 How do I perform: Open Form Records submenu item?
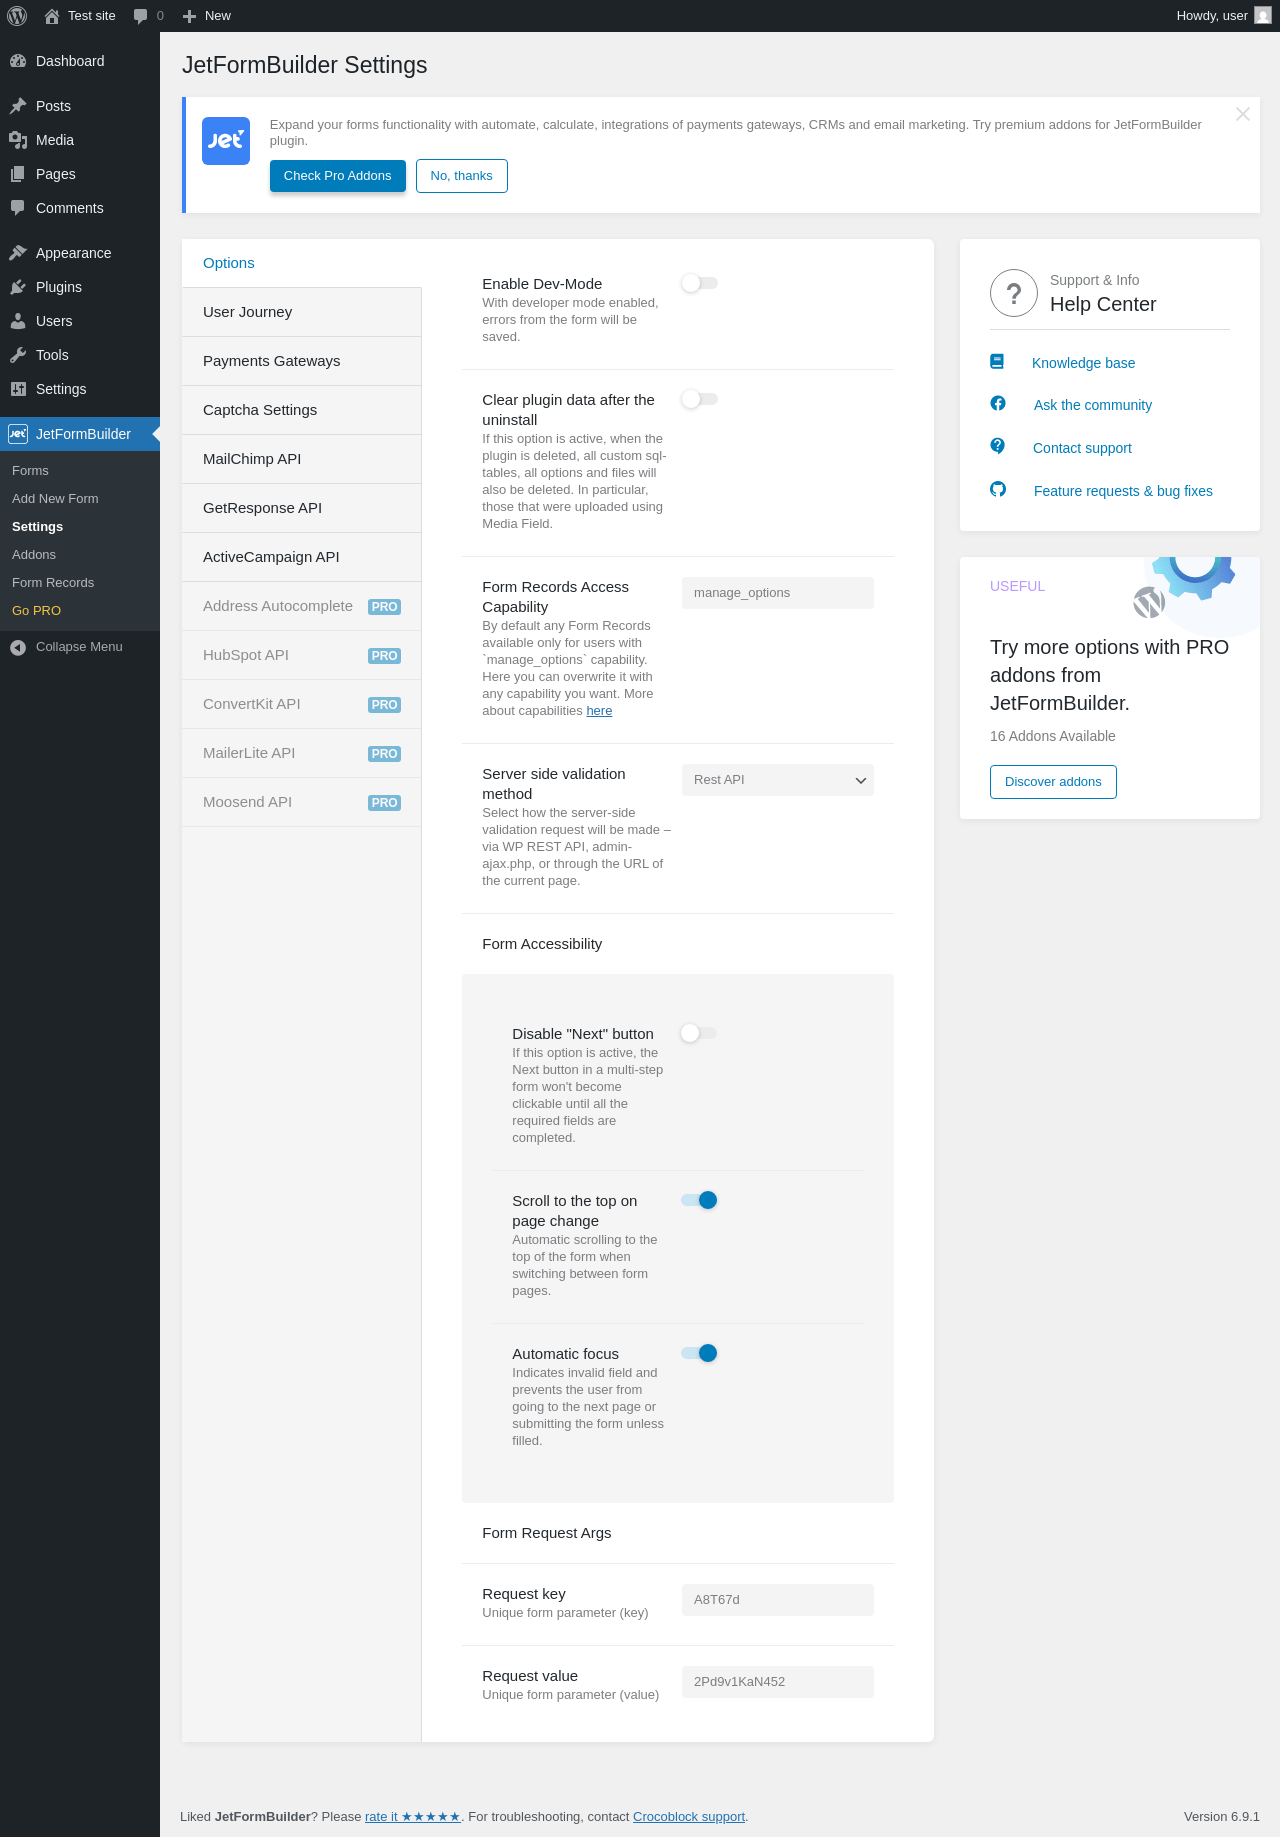[53, 582]
